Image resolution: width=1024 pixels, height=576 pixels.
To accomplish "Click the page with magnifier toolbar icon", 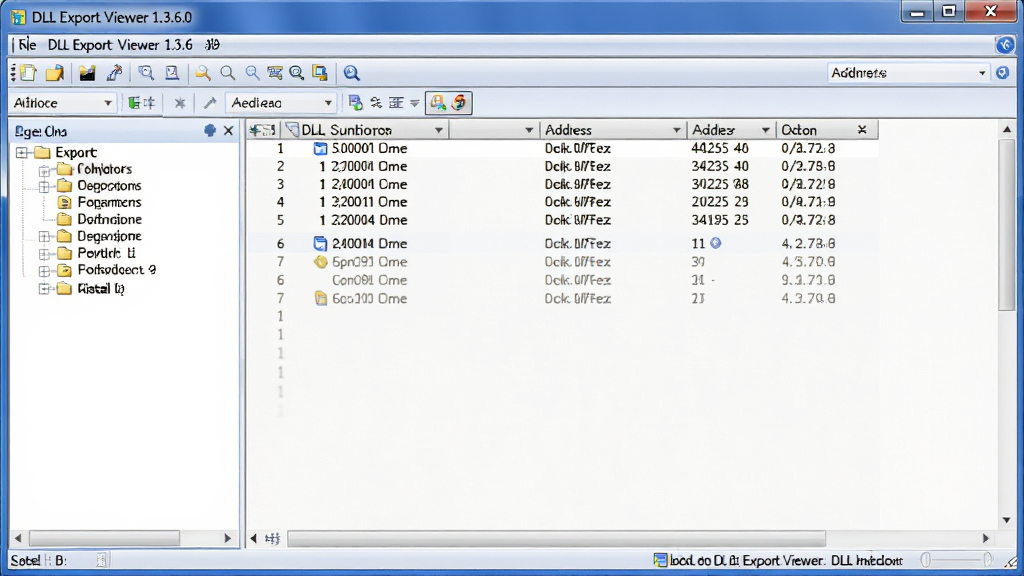I will (146, 72).
